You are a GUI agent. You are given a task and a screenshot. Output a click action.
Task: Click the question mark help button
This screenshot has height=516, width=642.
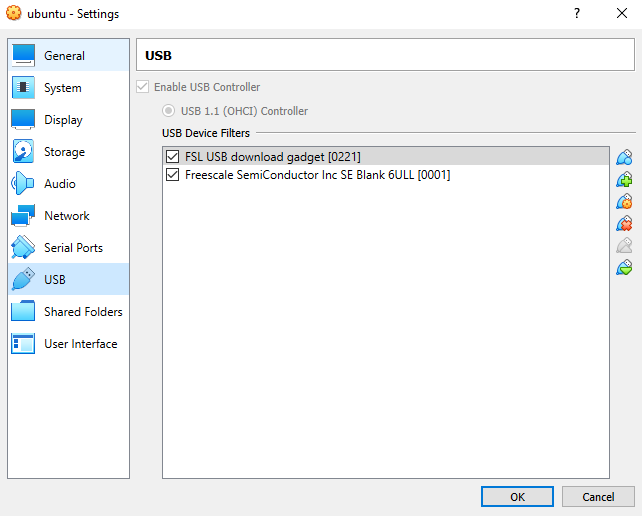coord(577,14)
